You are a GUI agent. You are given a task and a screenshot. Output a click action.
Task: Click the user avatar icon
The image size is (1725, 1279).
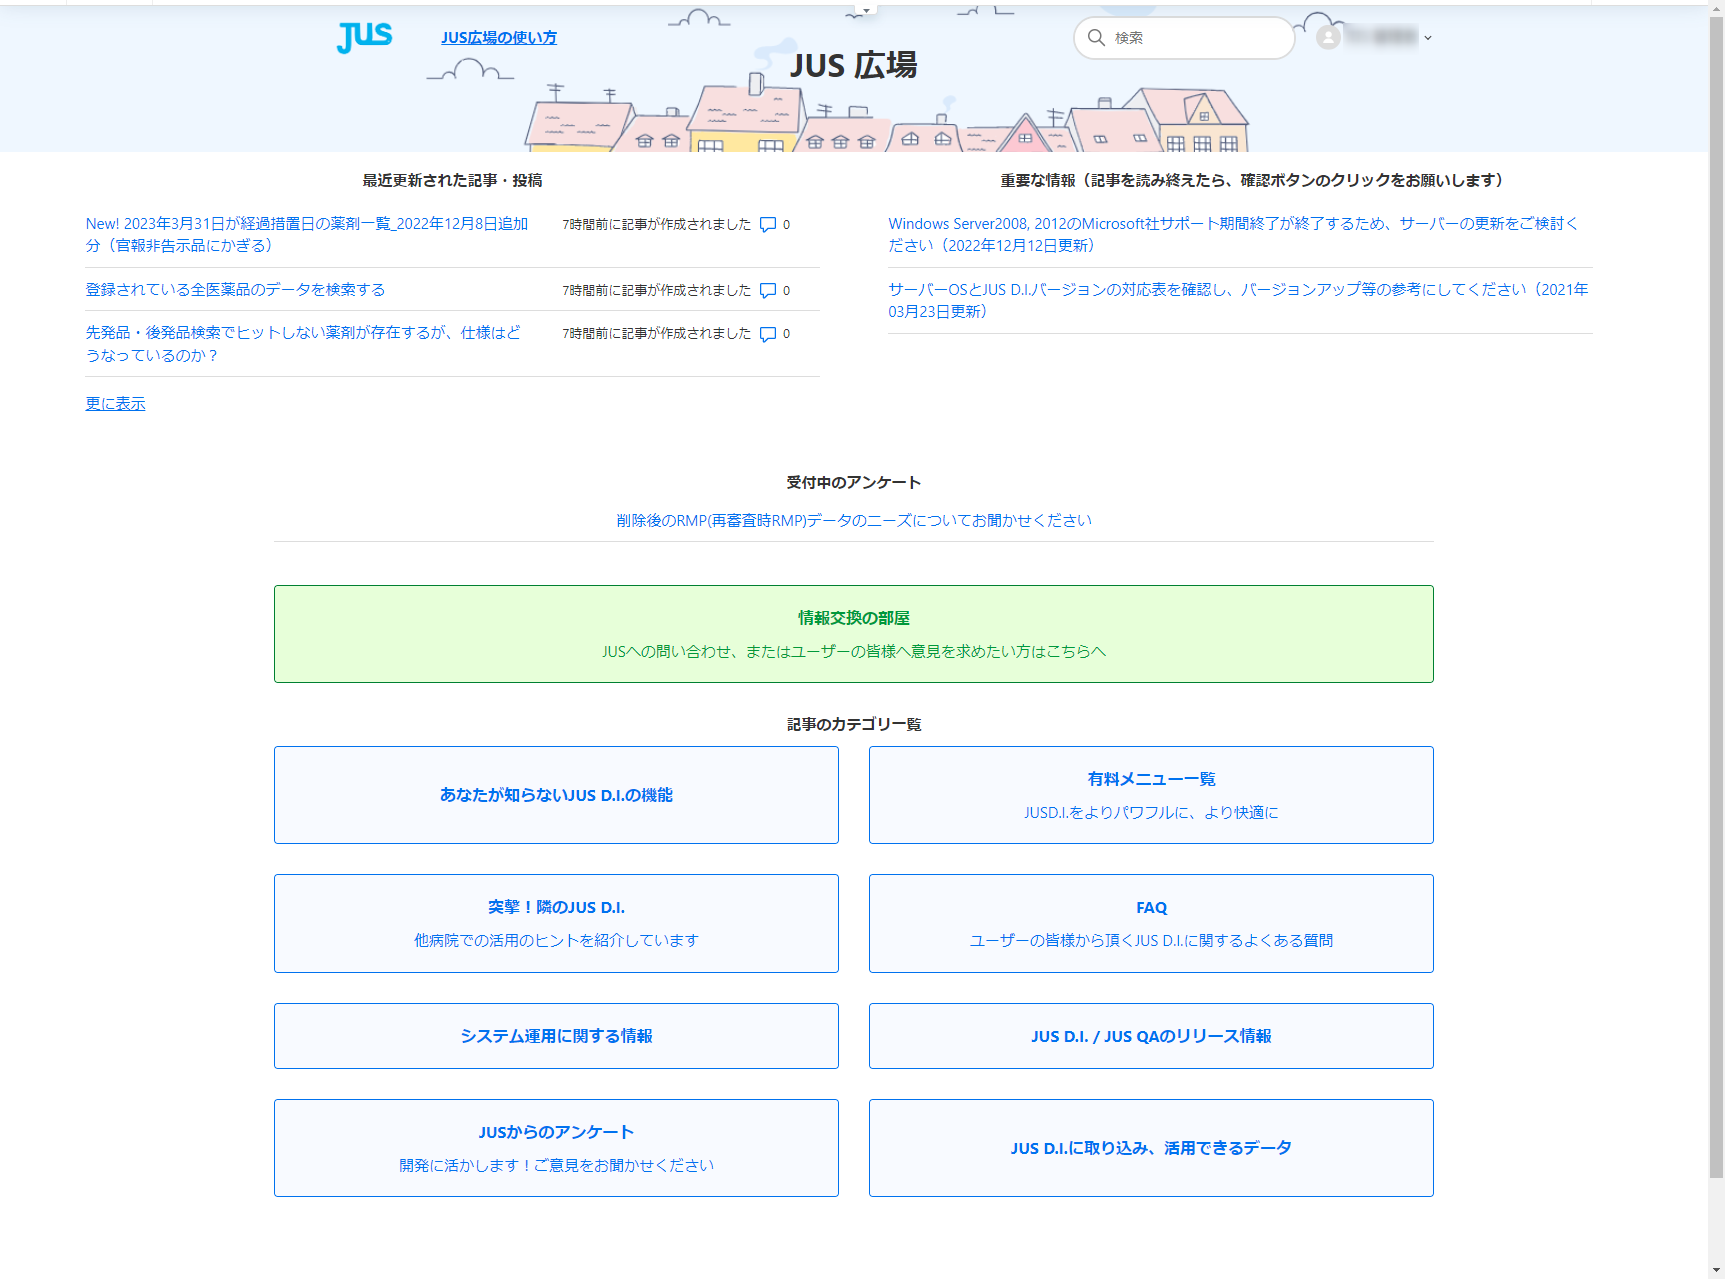(x=1328, y=37)
